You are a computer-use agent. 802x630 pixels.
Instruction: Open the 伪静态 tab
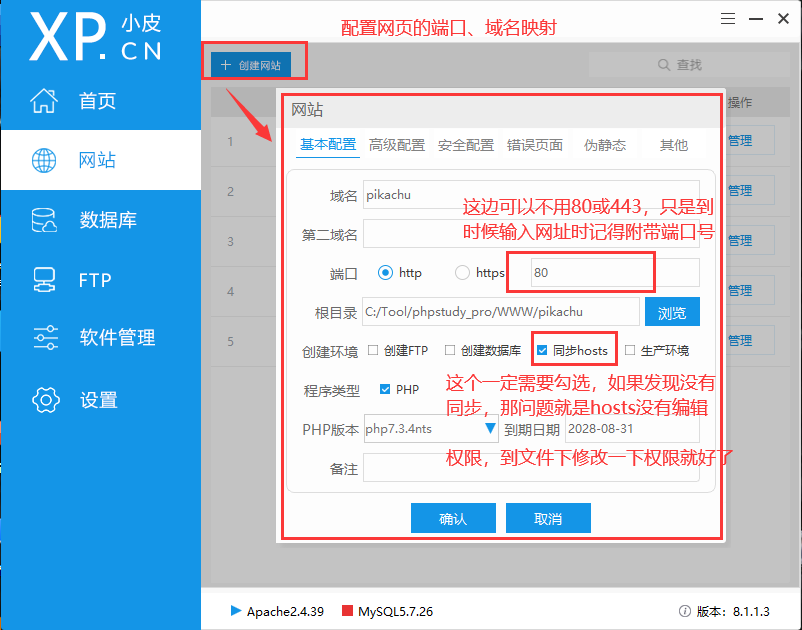(605, 145)
